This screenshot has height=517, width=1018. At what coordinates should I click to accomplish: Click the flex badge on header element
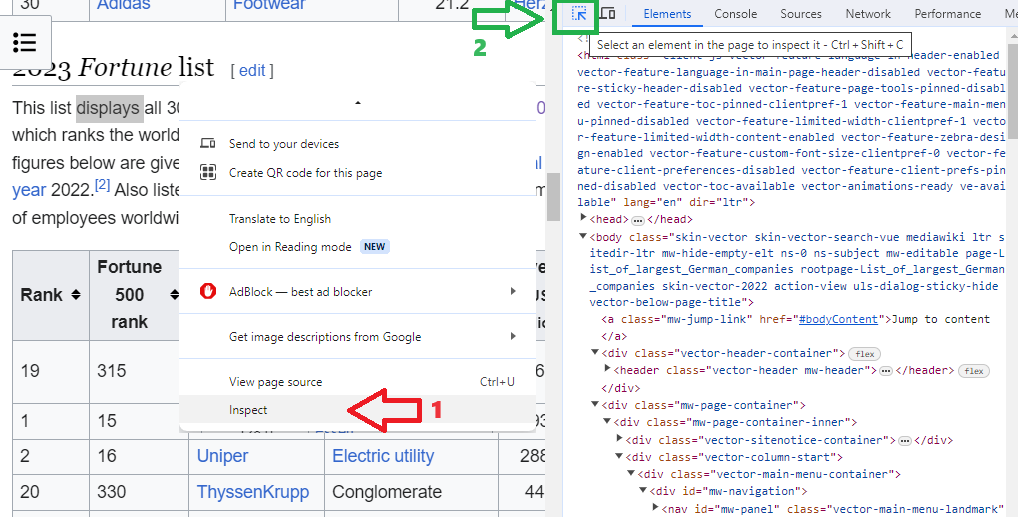pos(974,371)
